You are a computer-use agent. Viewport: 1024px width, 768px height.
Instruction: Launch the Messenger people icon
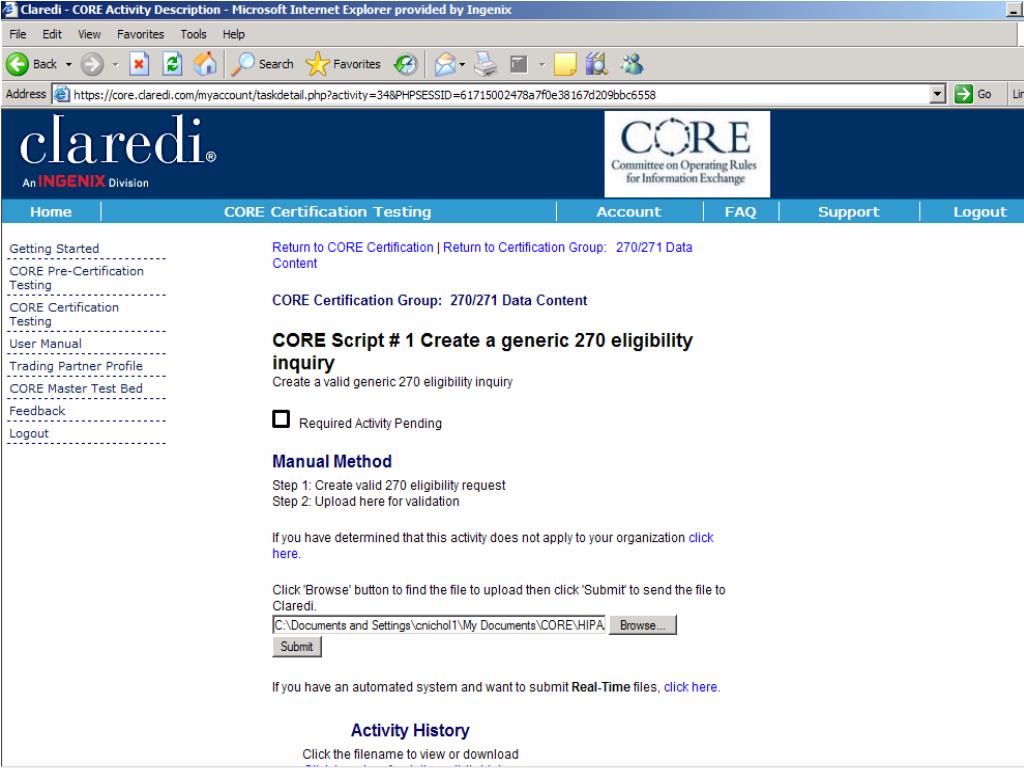tap(632, 64)
